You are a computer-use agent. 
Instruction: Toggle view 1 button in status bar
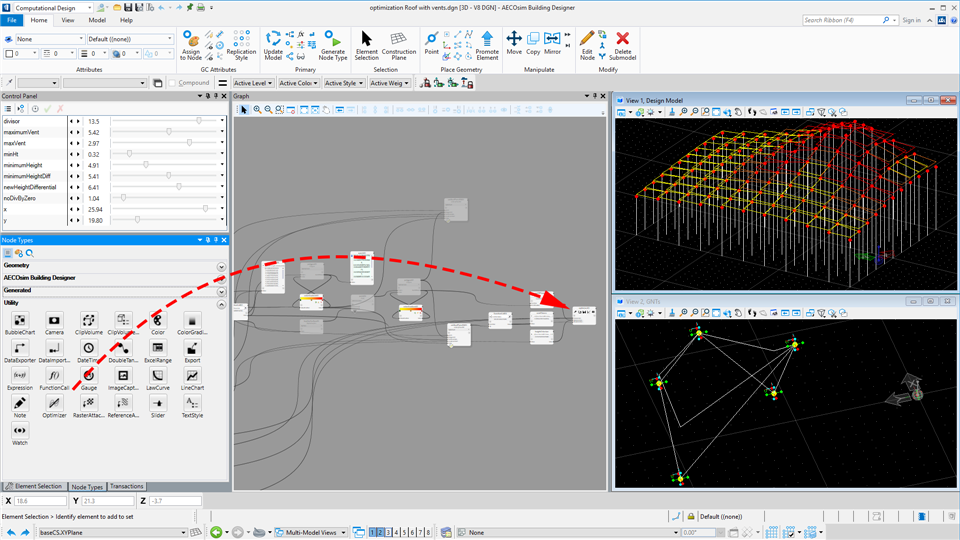372,533
